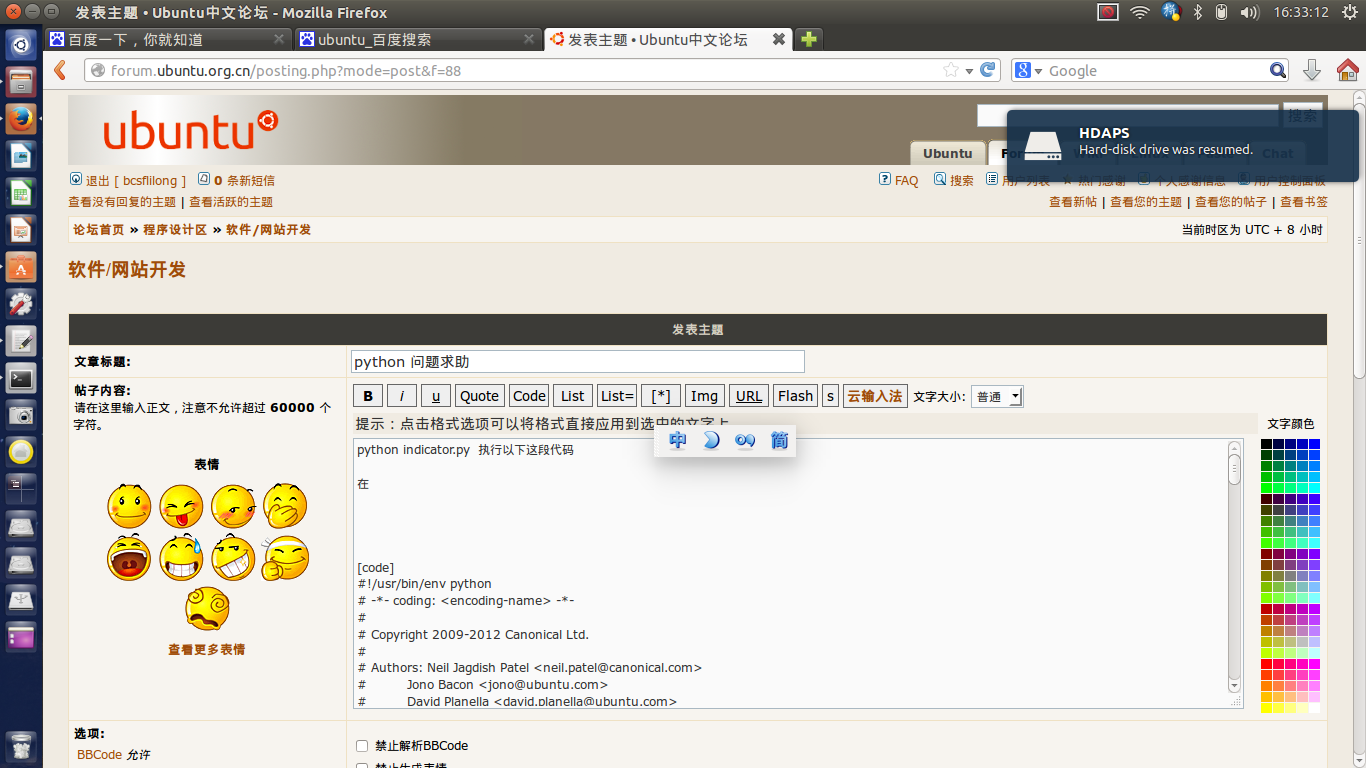Screen dimensions: 1366x768
Task: Close the ubuntu_百度搜索 tab
Action: 529,39
